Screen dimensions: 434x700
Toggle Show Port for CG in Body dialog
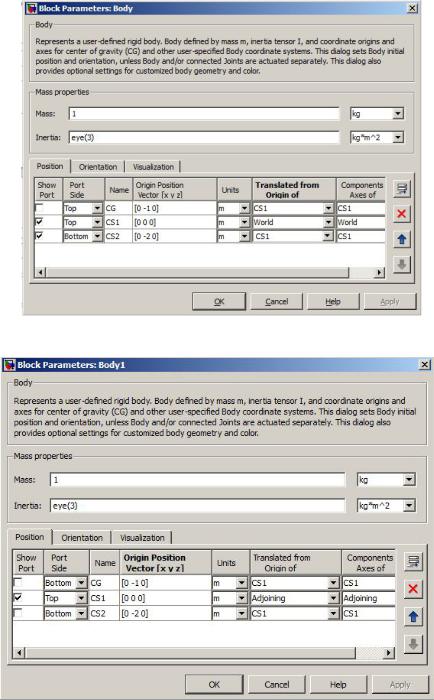(x=39, y=208)
